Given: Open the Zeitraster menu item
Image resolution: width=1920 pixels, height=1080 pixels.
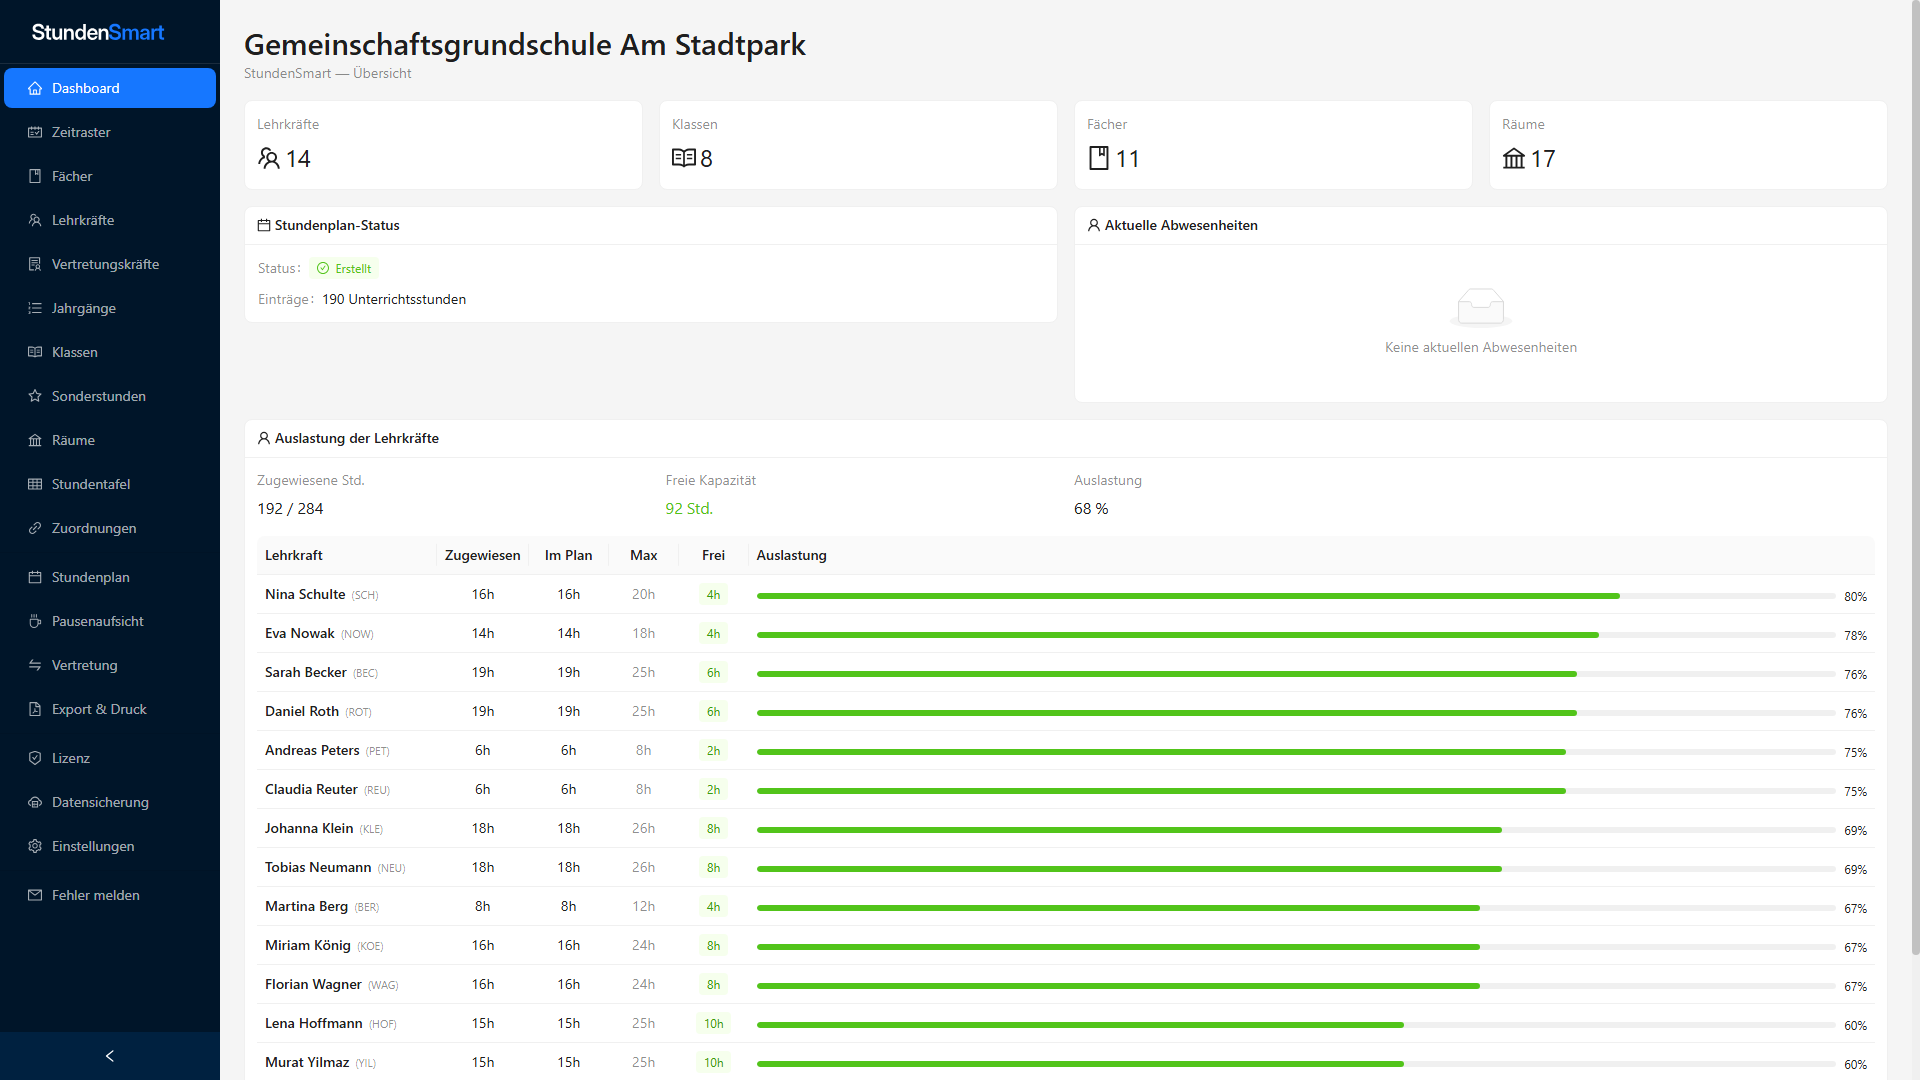Looking at the screenshot, I should tap(110, 132).
